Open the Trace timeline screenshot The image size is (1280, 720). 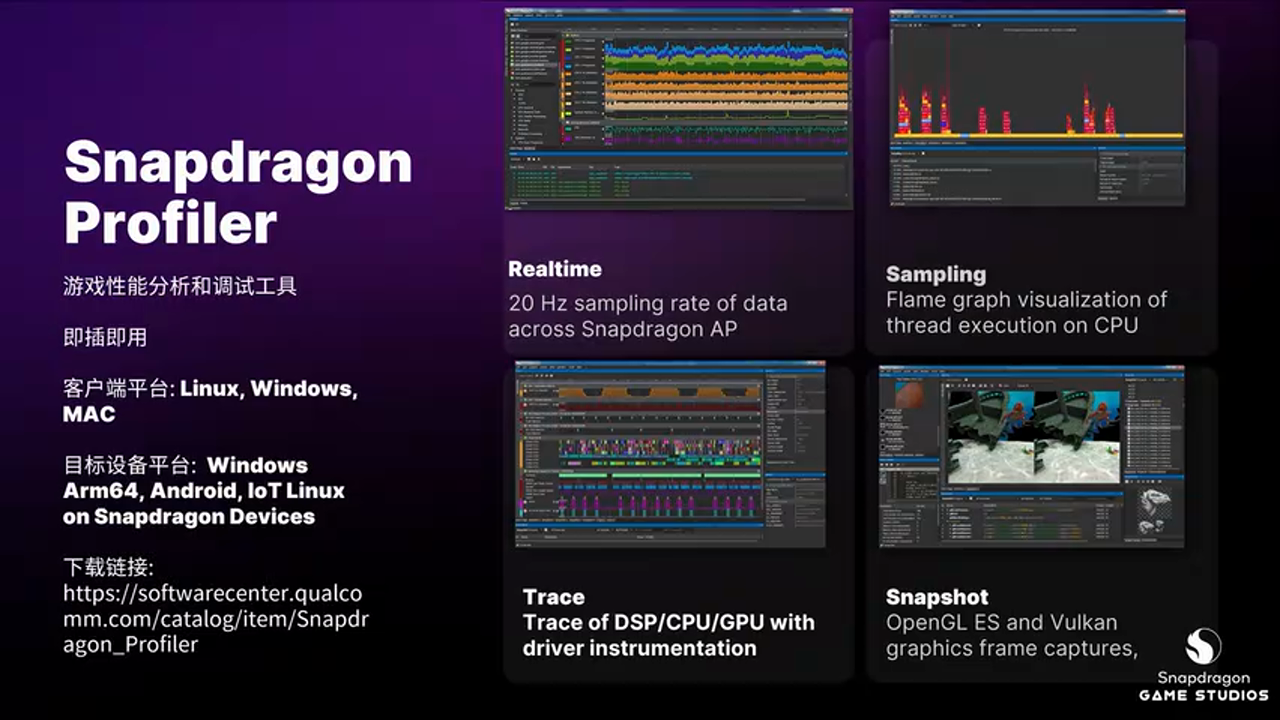pyautogui.click(x=670, y=454)
